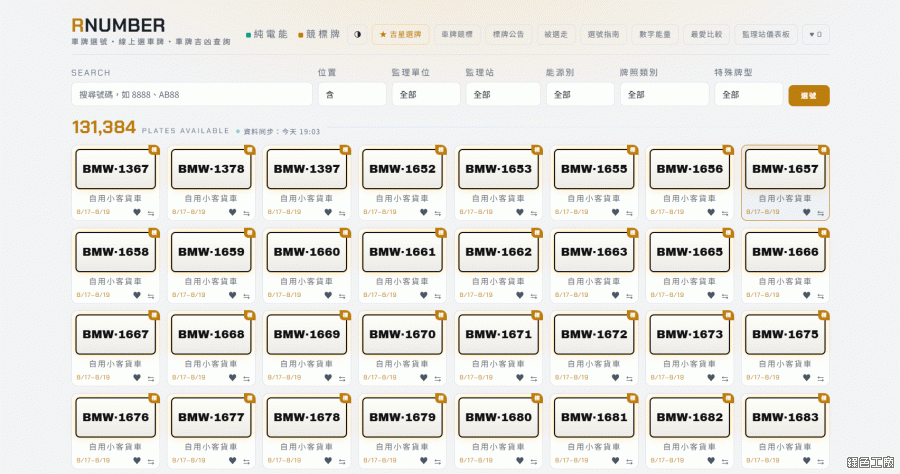Click heart icon on BMW-1666 card

[x=806, y=295]
